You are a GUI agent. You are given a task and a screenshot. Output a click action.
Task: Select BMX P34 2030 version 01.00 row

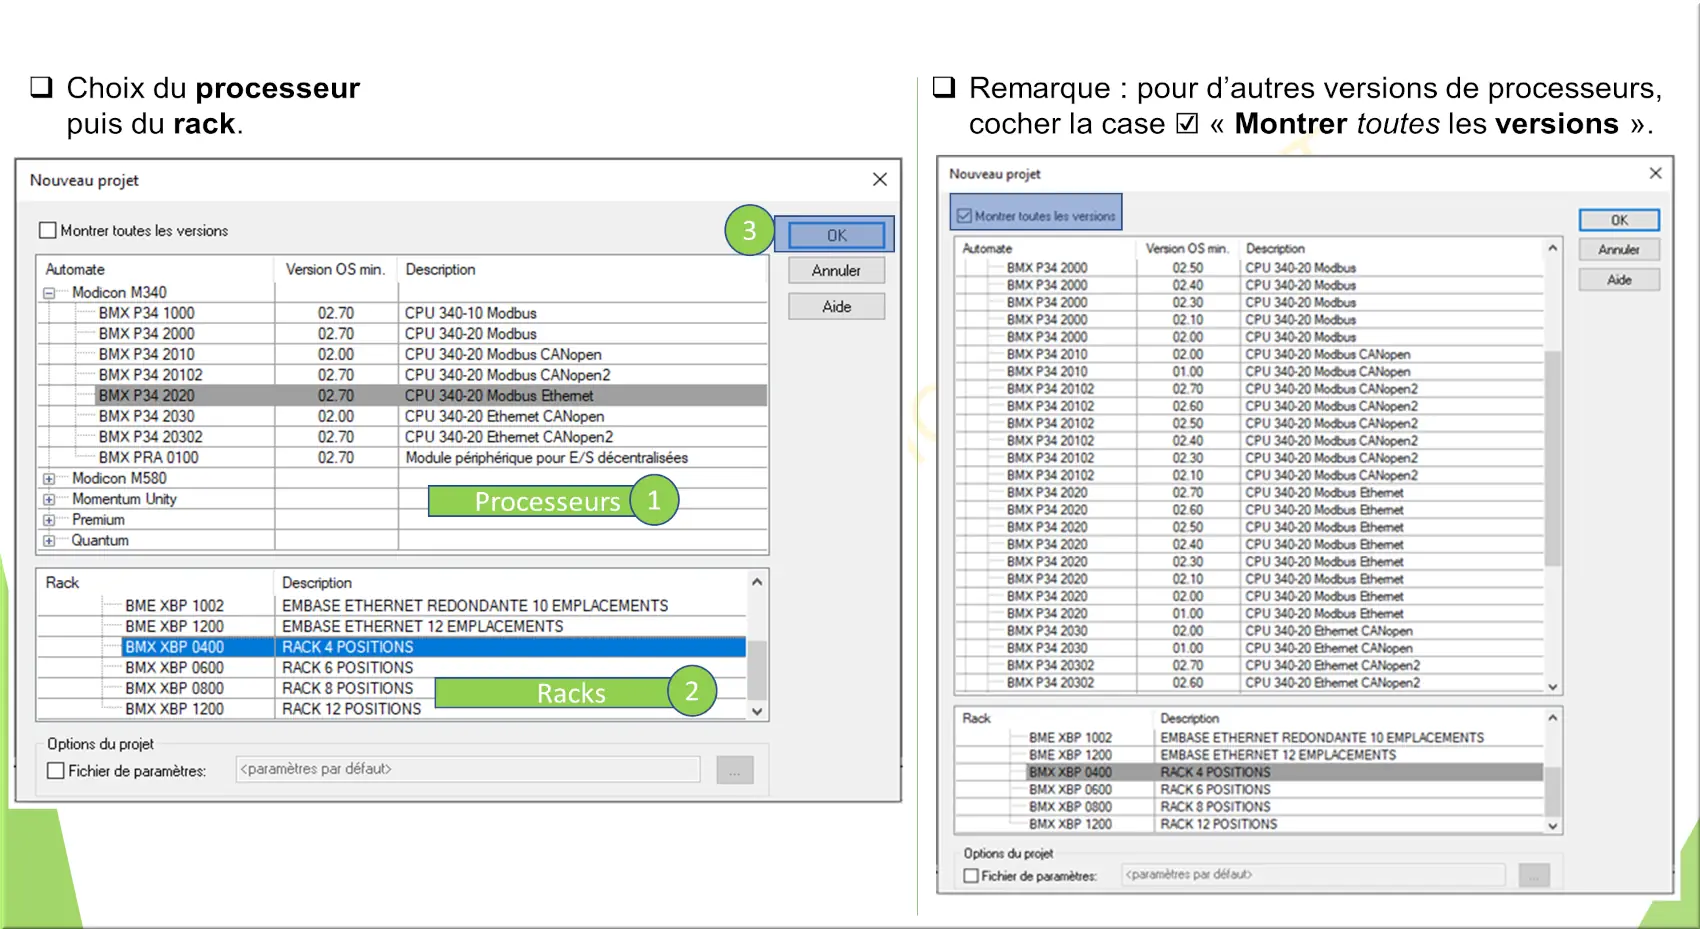(1249, 648)
